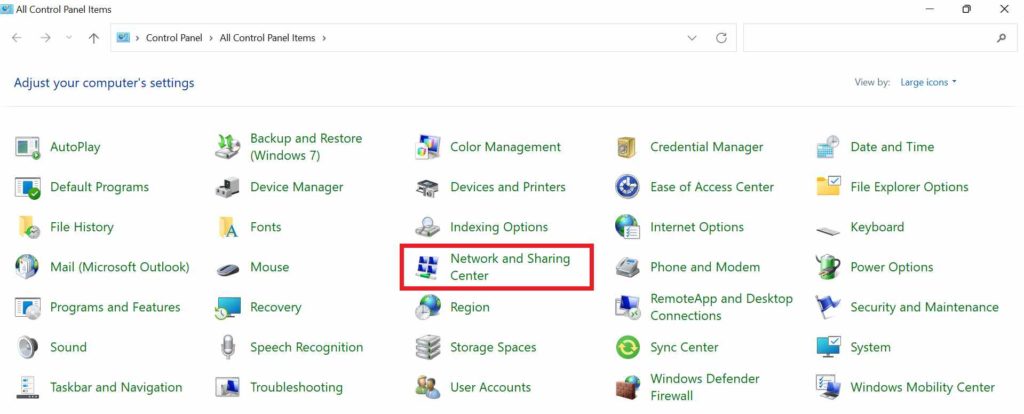Image resolution: width=1024 pixels, height=414 pixels.
Task: Open the Color Management icon
Action: pyautogui.click(x=428, y=147)
